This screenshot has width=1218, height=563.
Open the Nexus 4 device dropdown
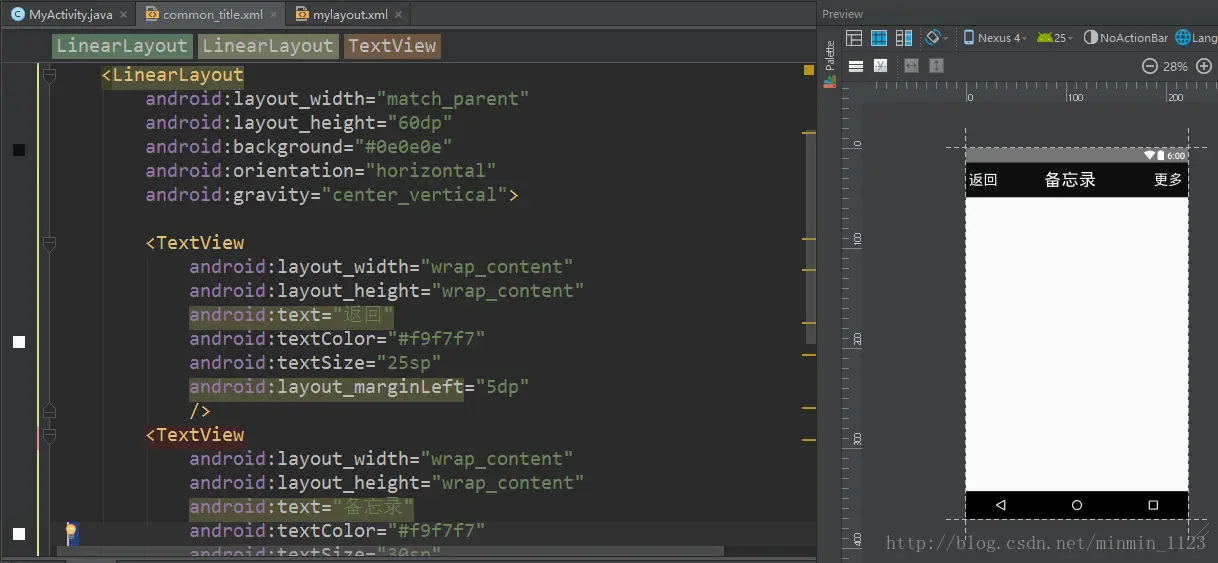(x=995, y=38)
